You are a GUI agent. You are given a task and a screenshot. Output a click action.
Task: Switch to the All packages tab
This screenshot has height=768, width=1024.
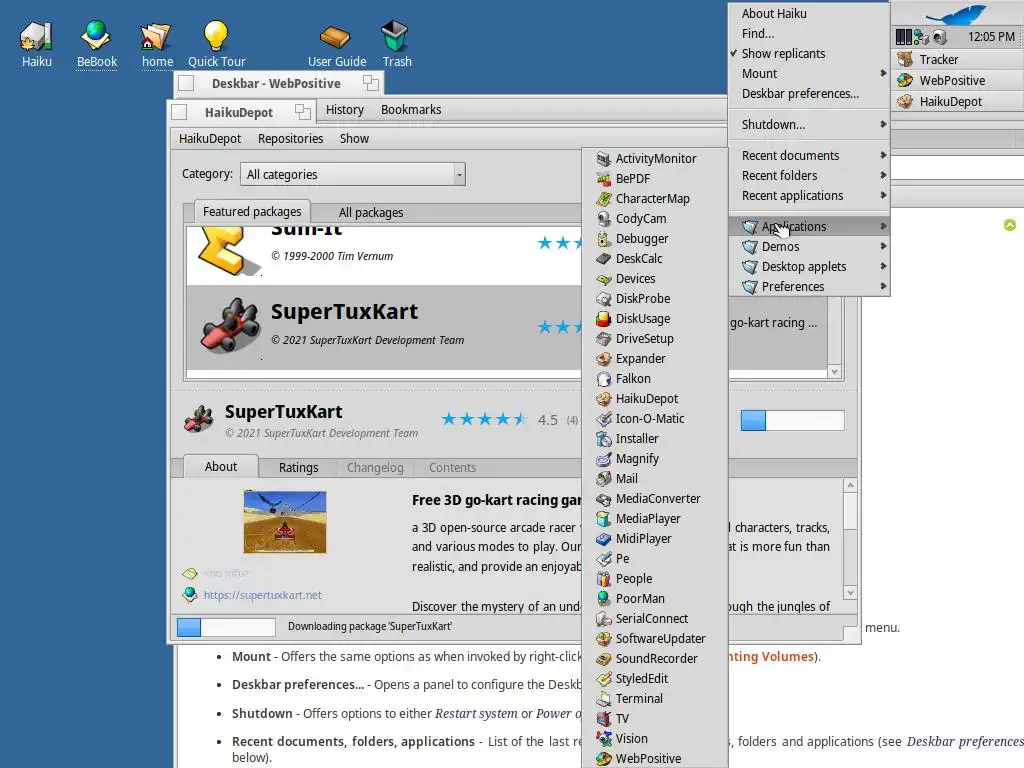(371, 212)
